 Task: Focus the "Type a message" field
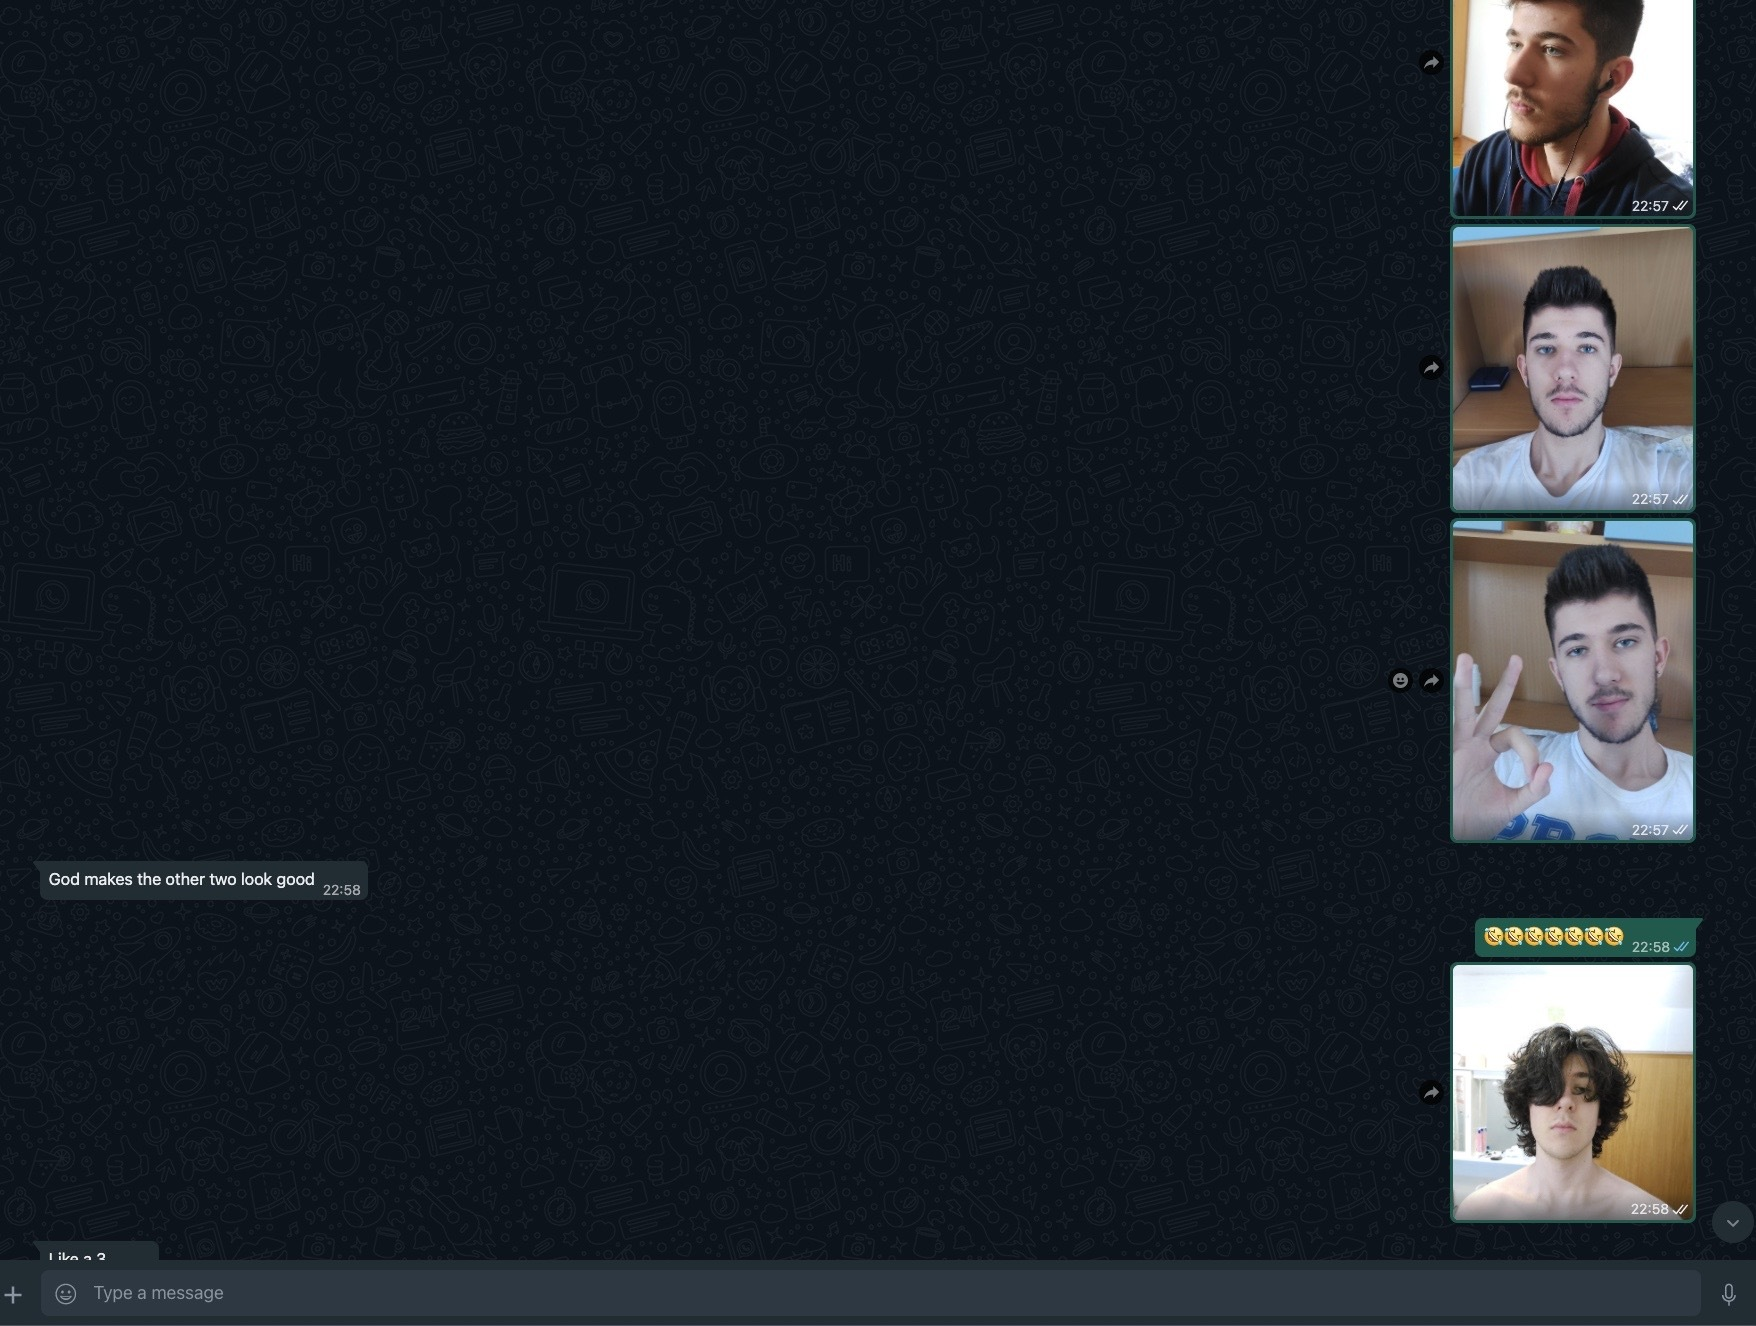[x=880, y=1293]
